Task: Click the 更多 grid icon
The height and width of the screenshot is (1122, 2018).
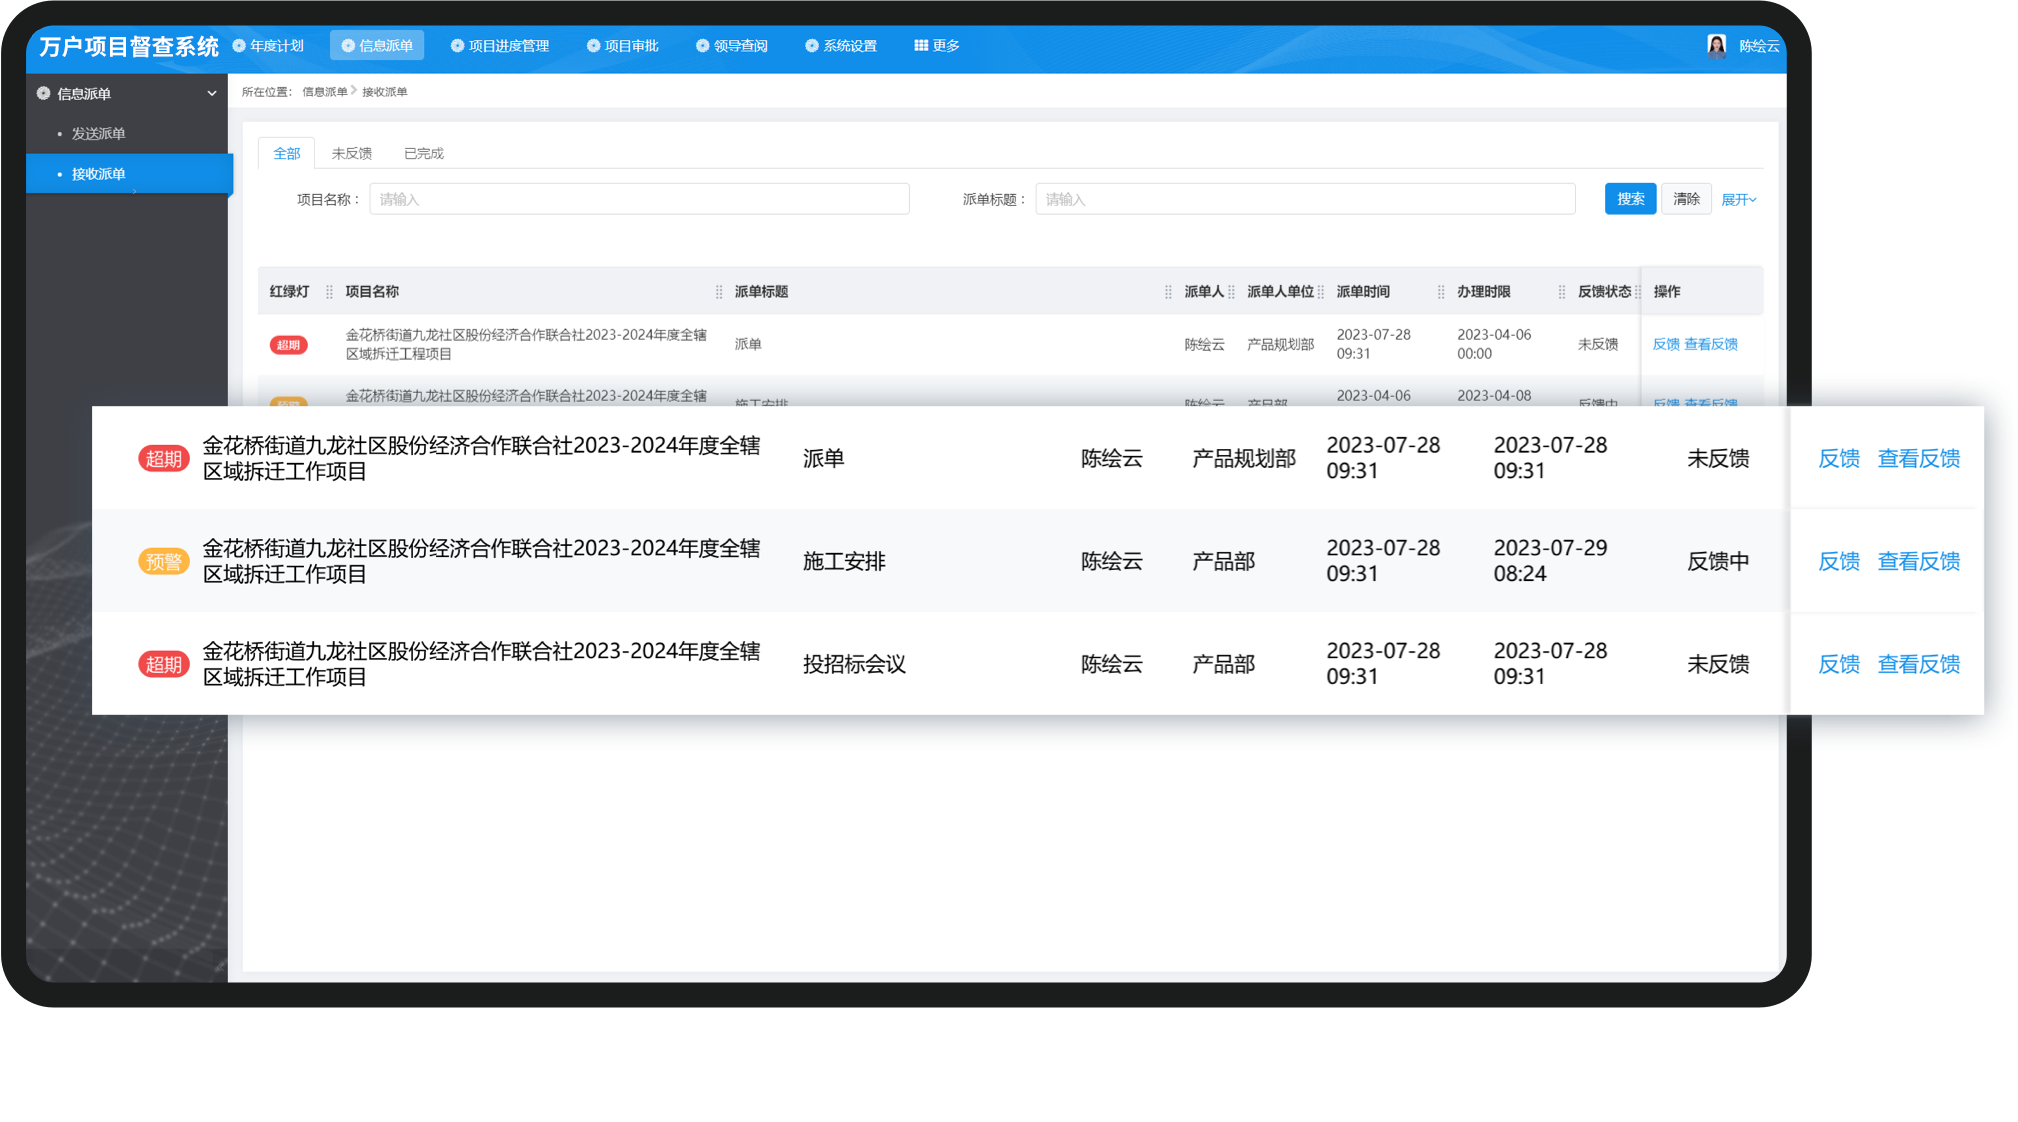Action: click(x=921, y=46)
